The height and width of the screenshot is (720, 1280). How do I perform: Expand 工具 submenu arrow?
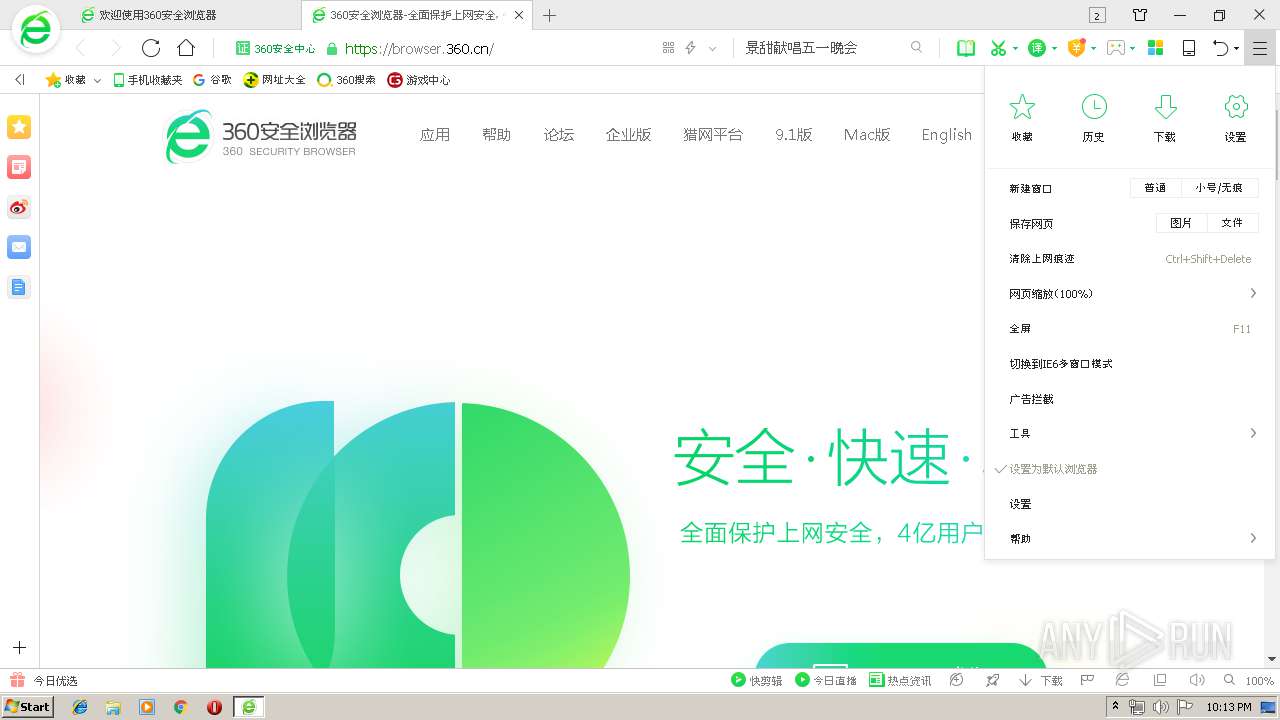(1253, 433)
